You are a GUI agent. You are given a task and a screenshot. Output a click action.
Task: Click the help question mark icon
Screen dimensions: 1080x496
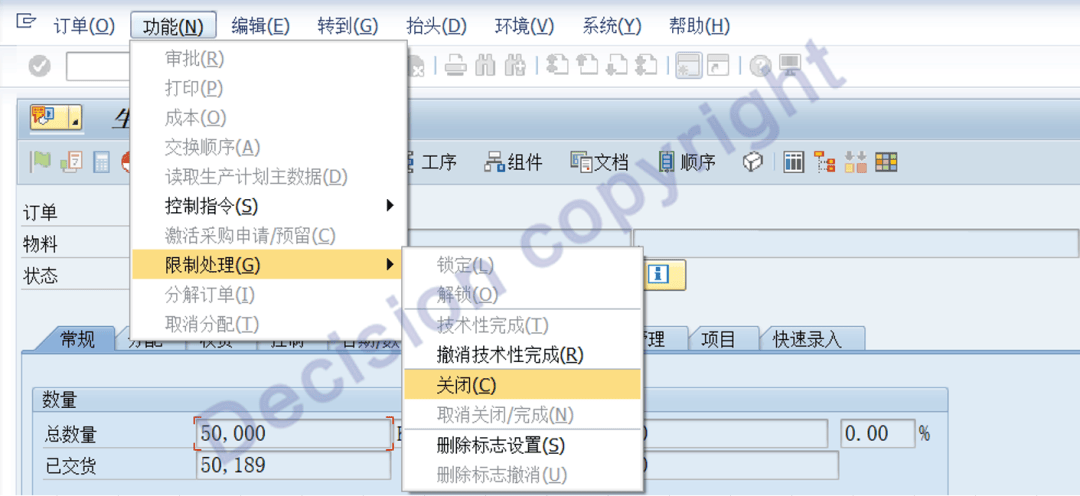point(760,66)
